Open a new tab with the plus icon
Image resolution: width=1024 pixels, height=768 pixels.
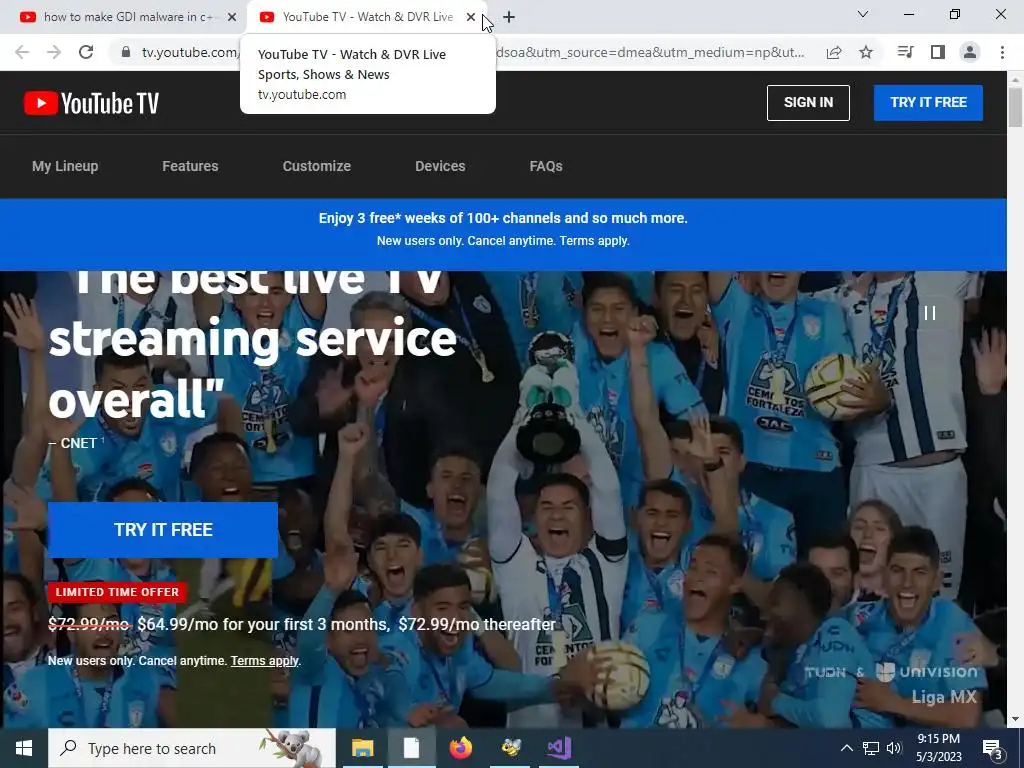(x=509, y=17)
